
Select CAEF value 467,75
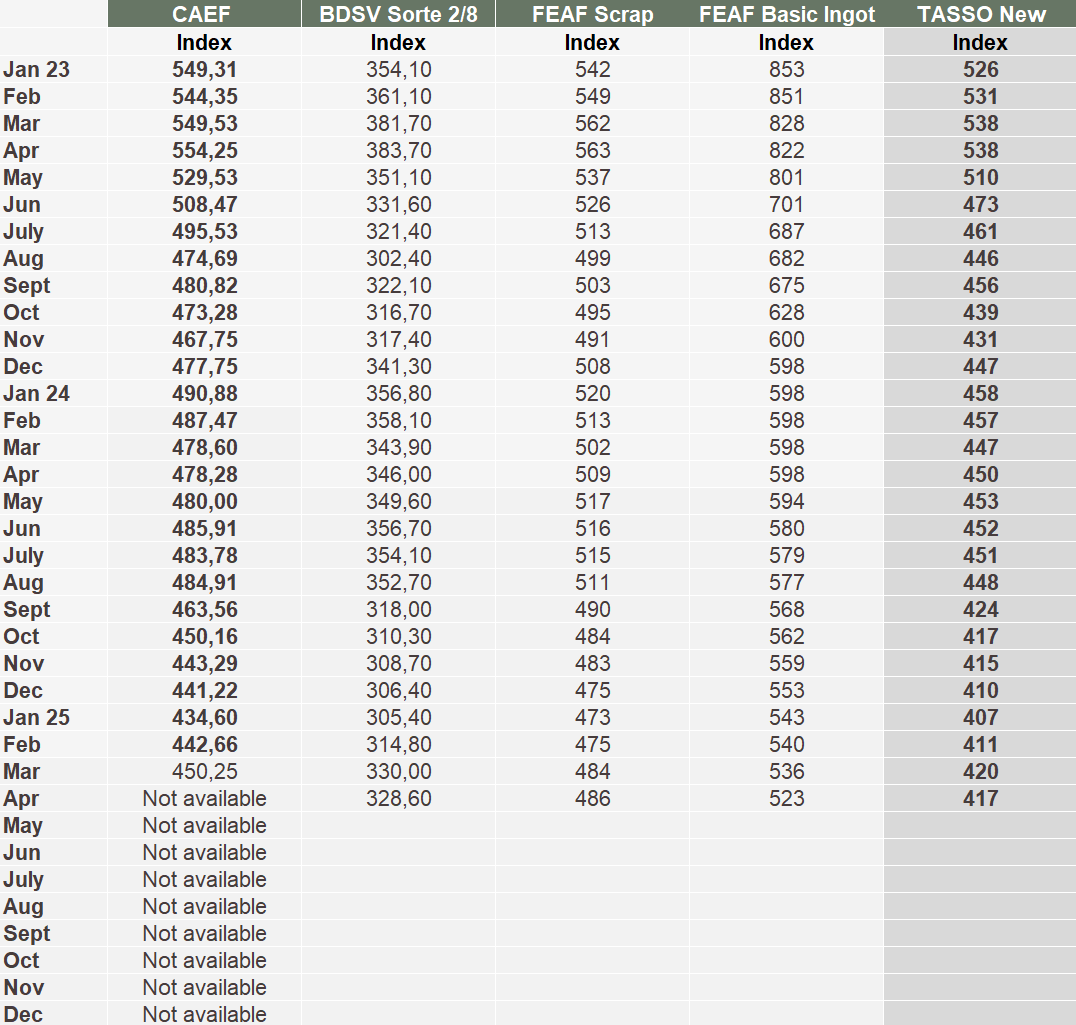tap(204, 339)
